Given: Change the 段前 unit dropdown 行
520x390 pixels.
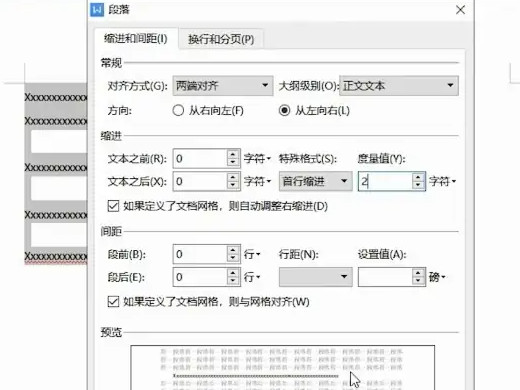Looking at the screenshot, I should coord(252,254).
